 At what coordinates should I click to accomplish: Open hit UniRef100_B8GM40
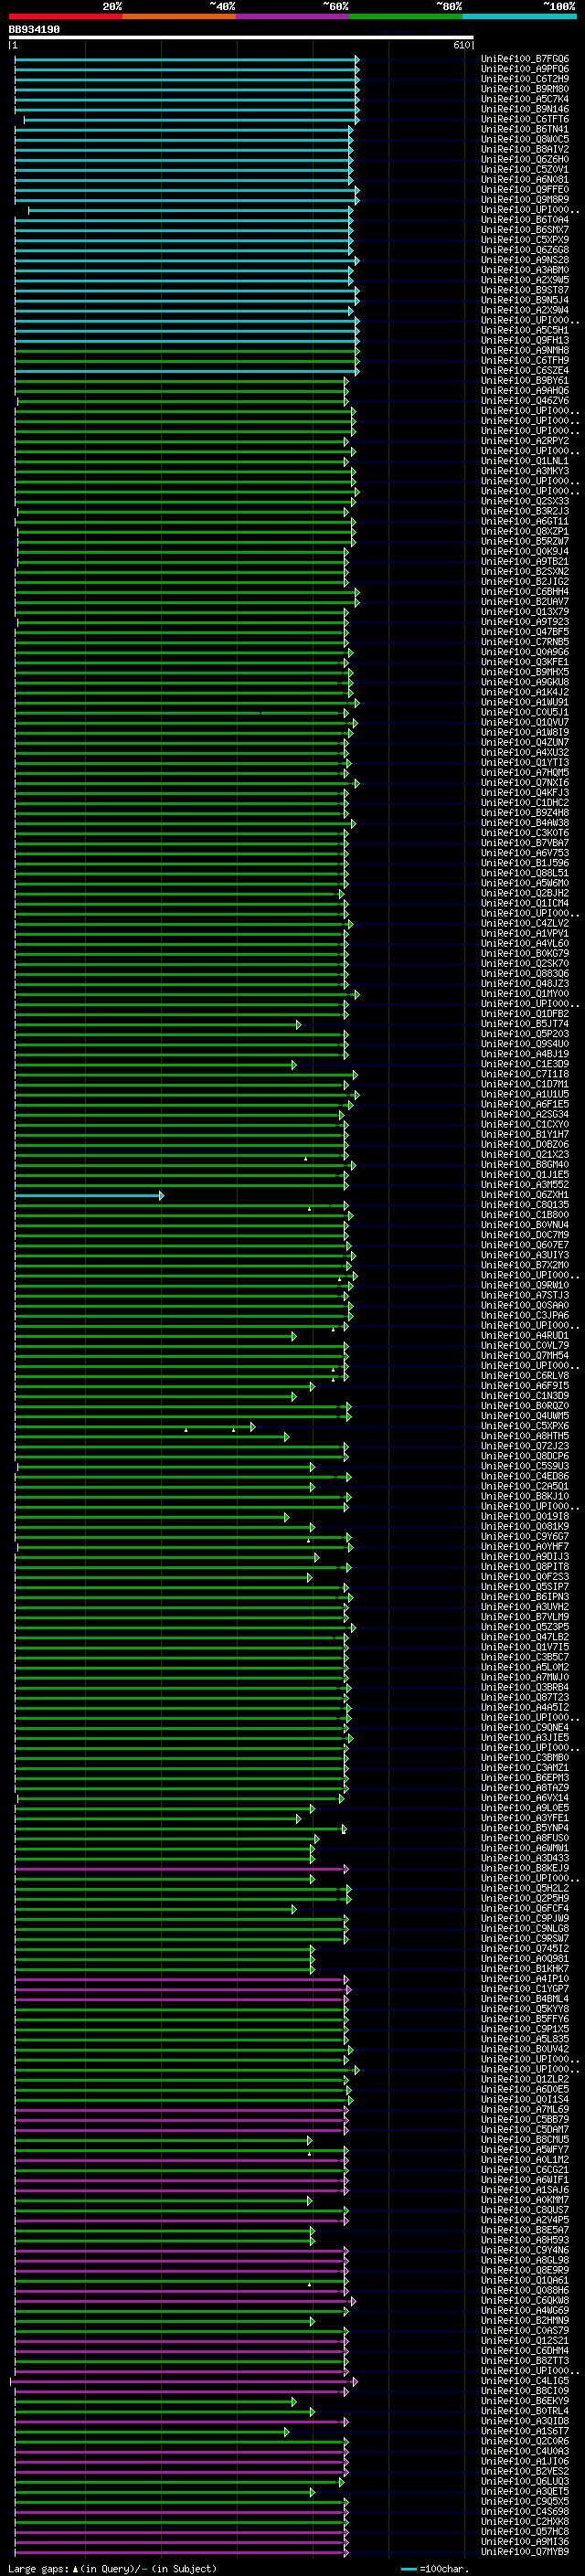[525, 1164]
